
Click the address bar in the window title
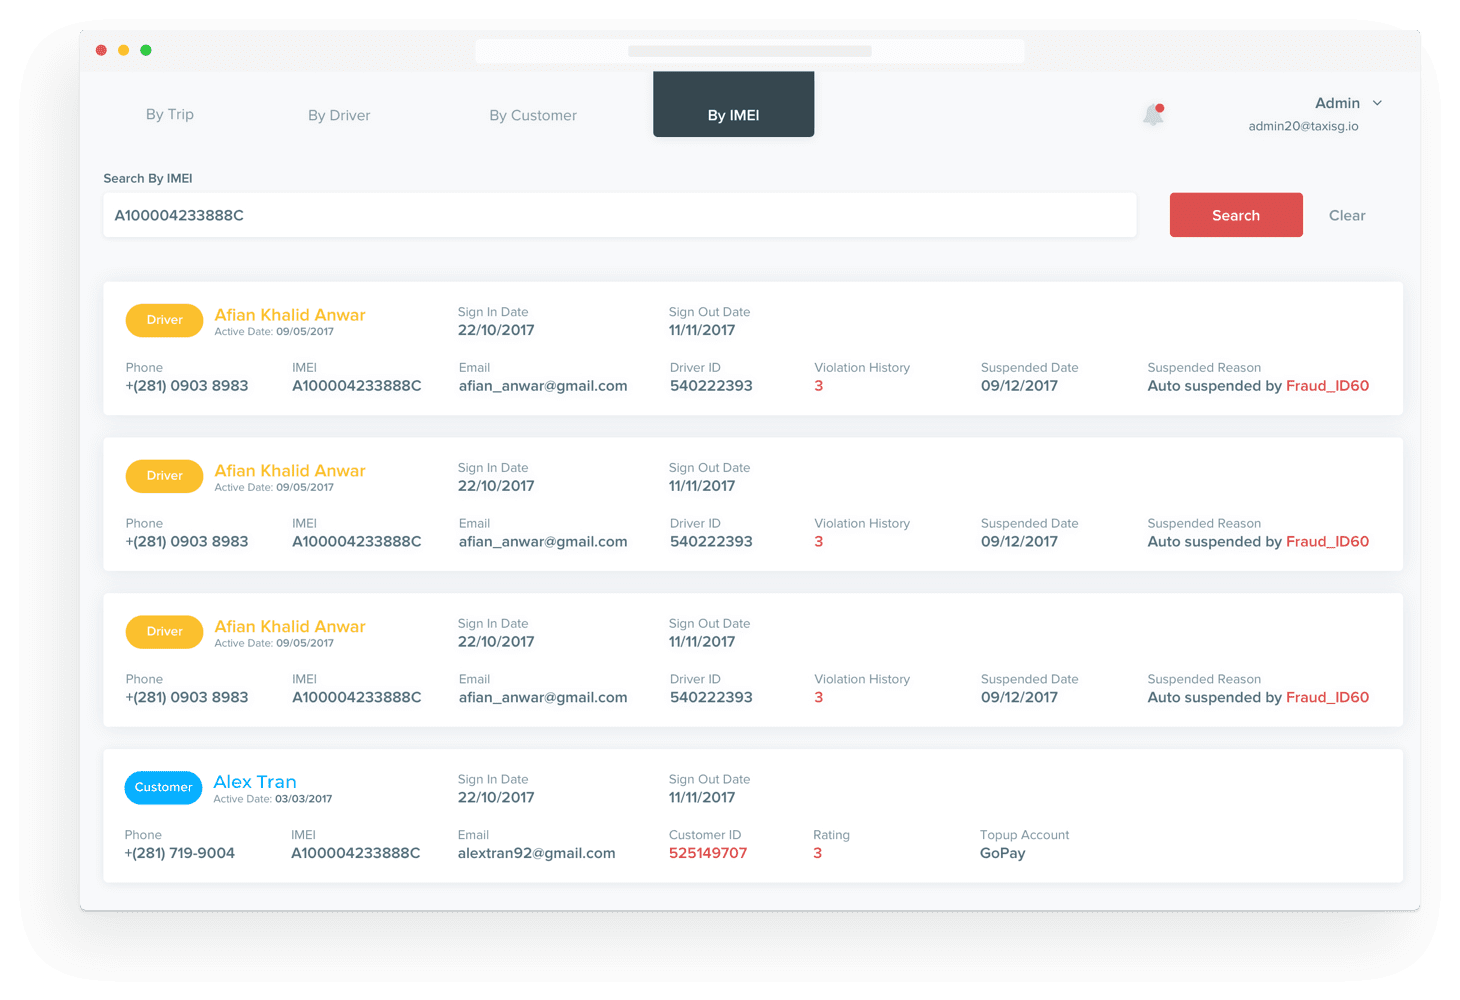[750, 51]
